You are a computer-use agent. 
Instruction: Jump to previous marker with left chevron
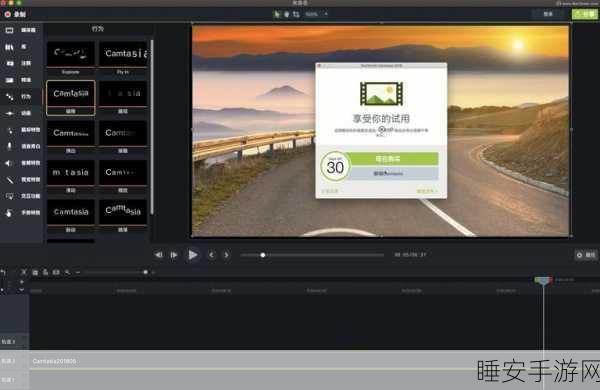tap(211, 255)
